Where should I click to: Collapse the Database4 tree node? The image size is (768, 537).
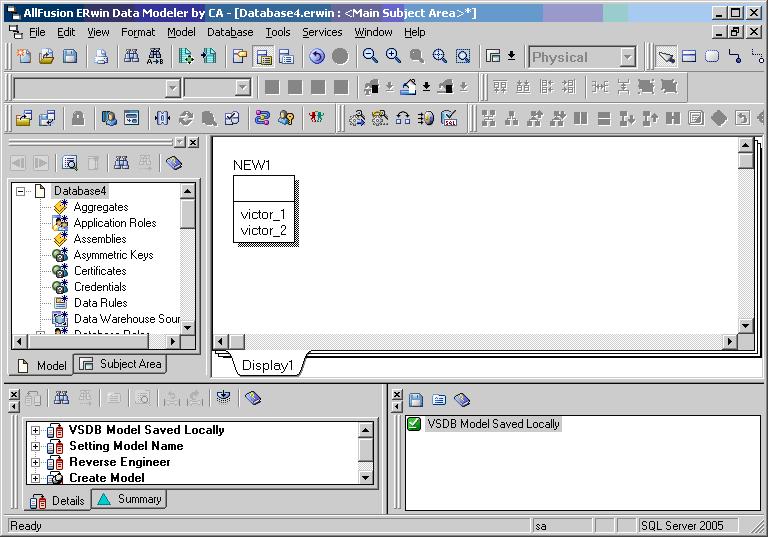tap(20, 191)
